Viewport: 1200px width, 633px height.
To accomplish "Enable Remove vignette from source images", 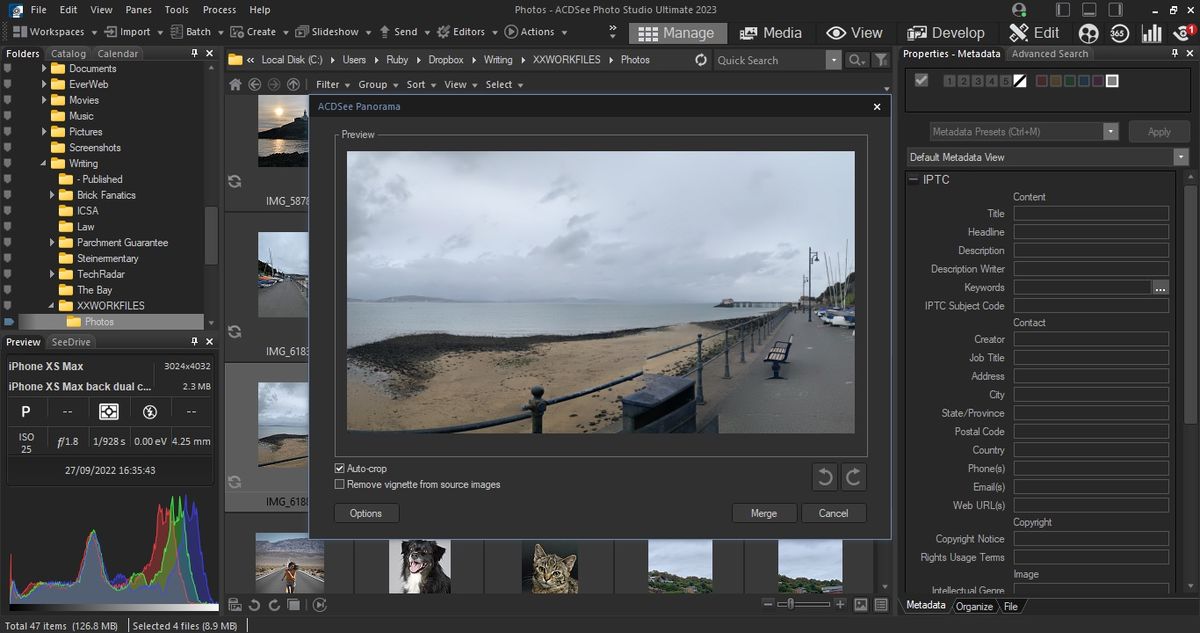I will 340,484.
